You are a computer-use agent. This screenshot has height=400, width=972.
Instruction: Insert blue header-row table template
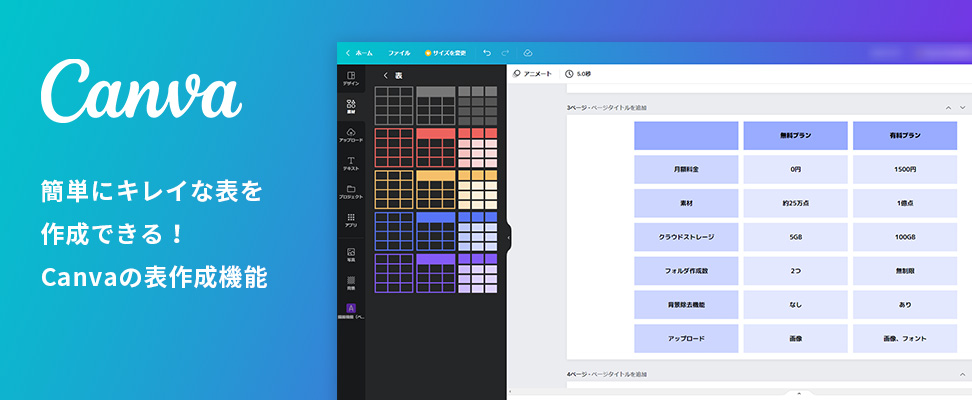point(435,231)
